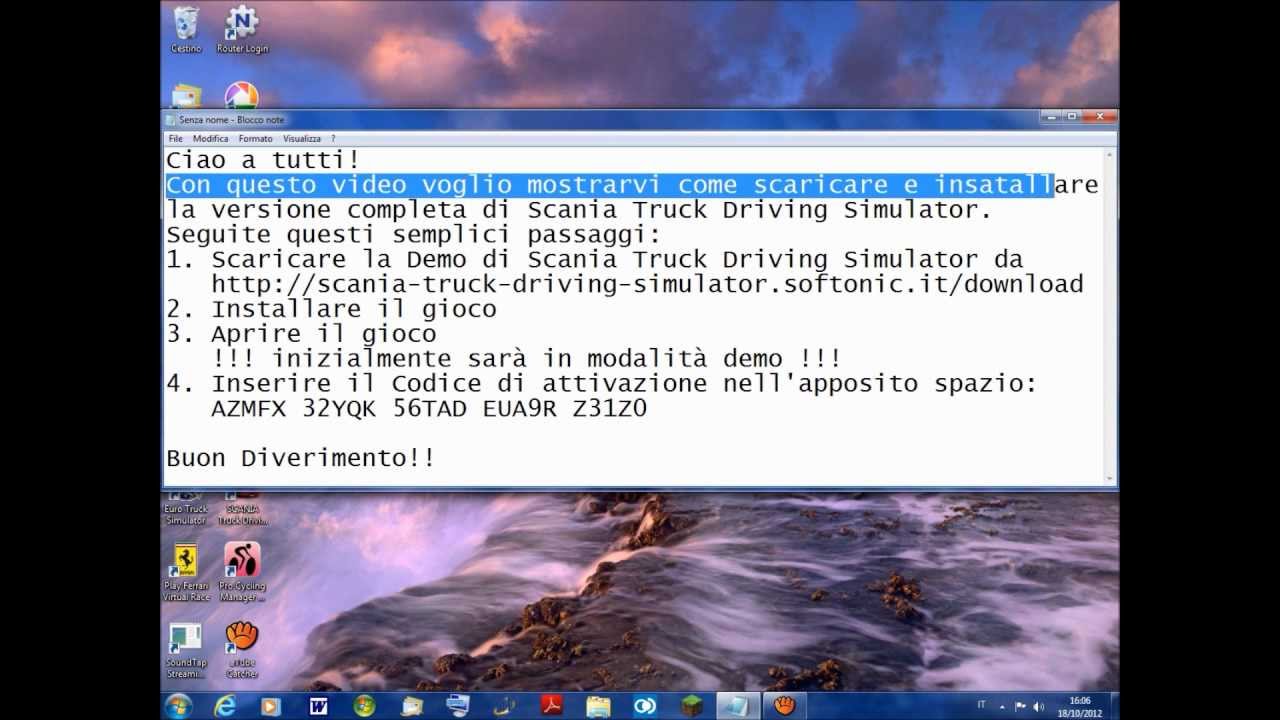Open the Router Login desktop shortcut
Viewport: 1280px width, 720px height.
[x=242, y=29]
